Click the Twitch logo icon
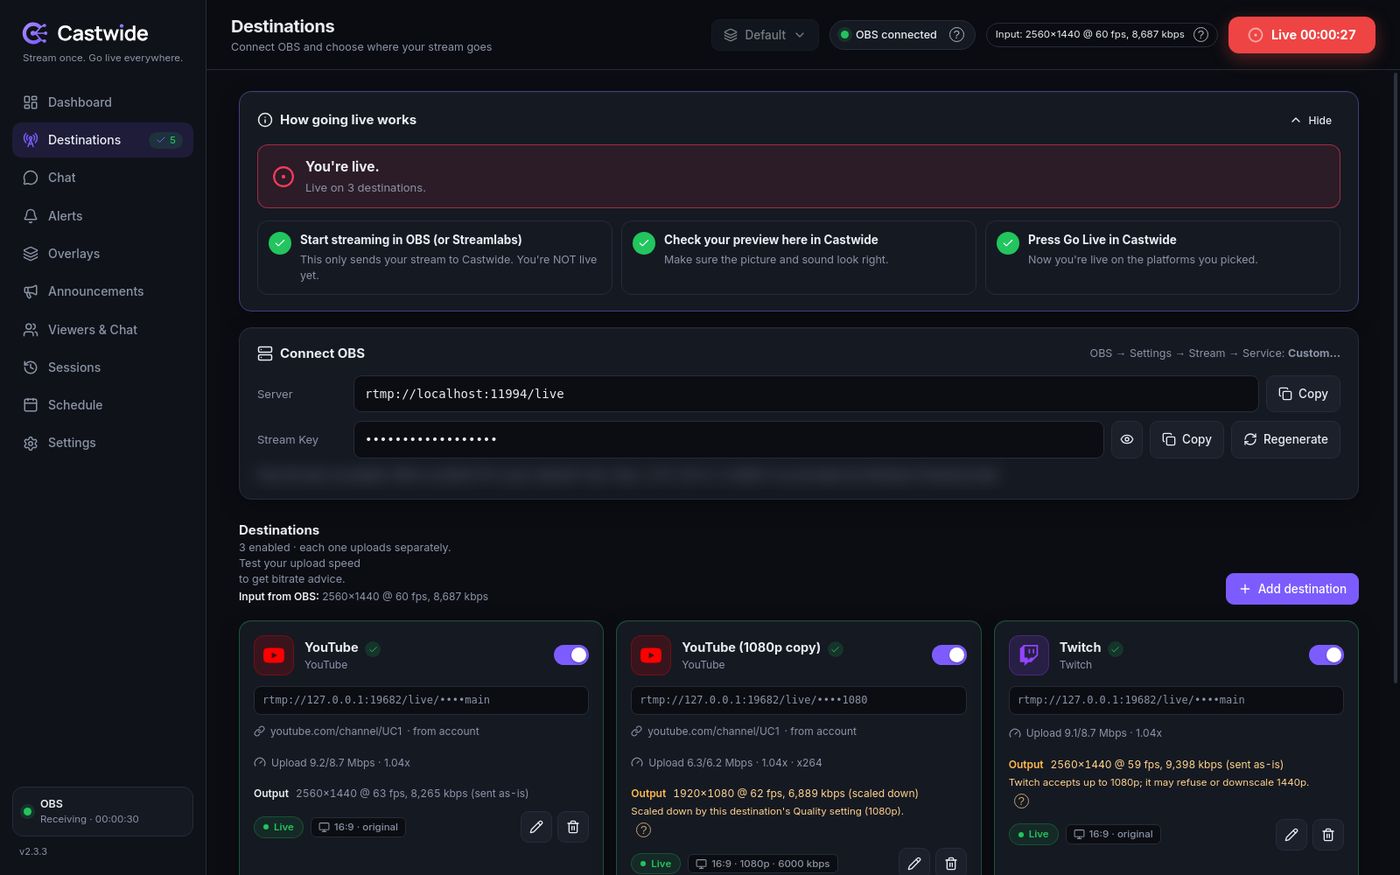Image resolution: width=1400 pixels, height=875 pixels. pyautogui.click(x=1029, y=655)
